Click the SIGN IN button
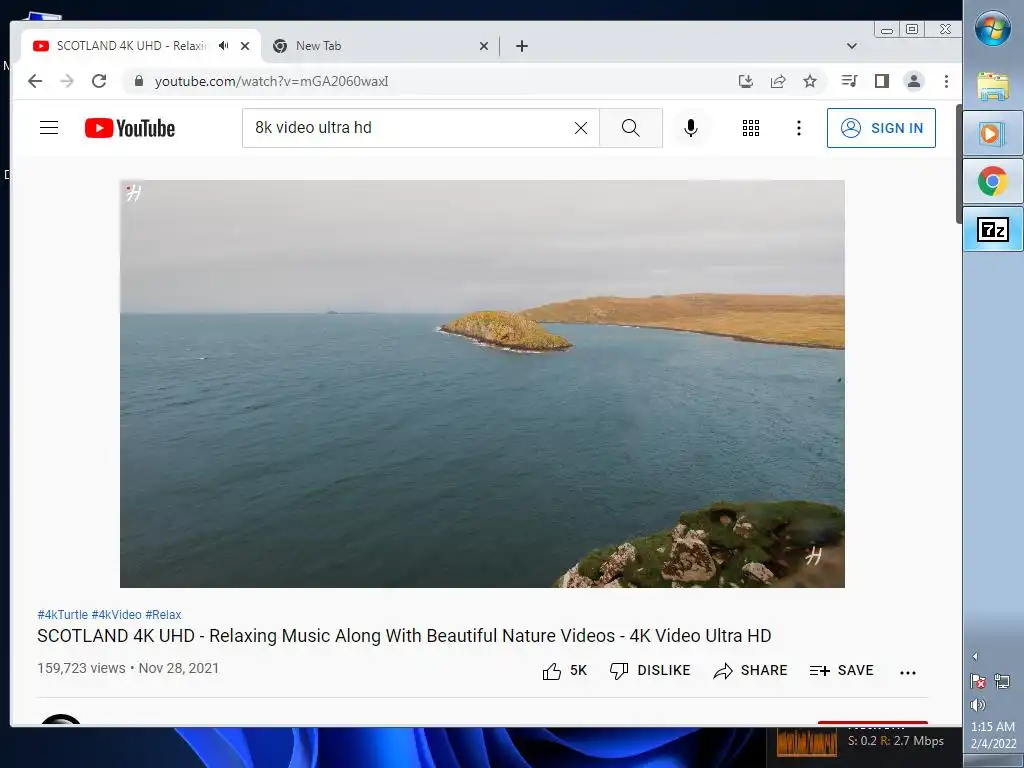Viewport: 1024px width, 768px height. coord(881,128)
